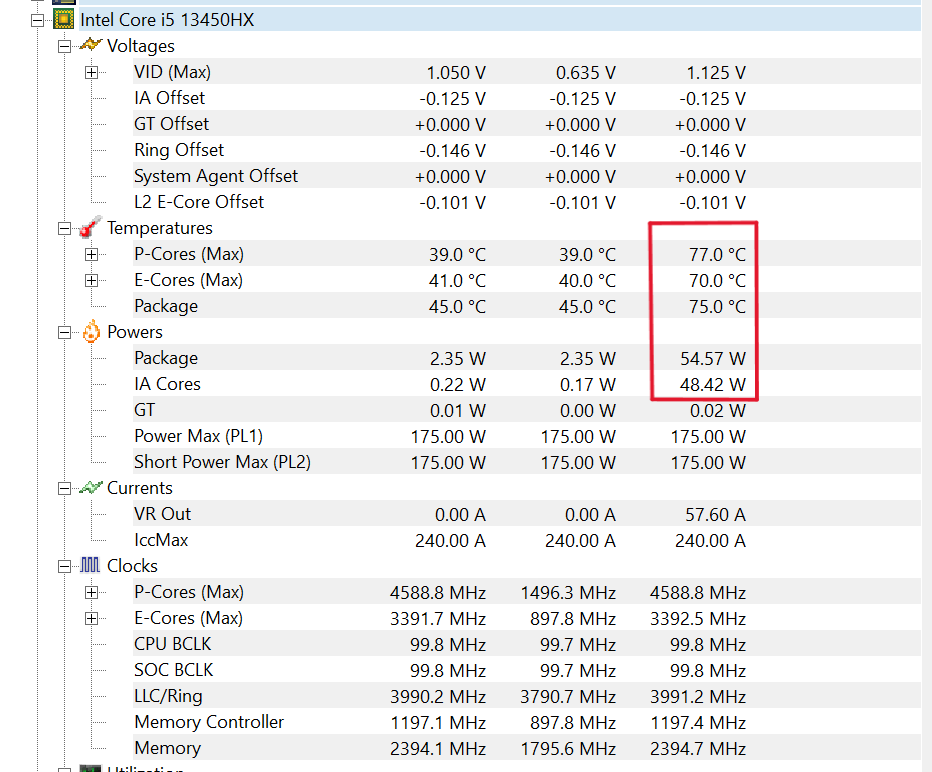Click the Voltages lightning icon

pos(90,45)
